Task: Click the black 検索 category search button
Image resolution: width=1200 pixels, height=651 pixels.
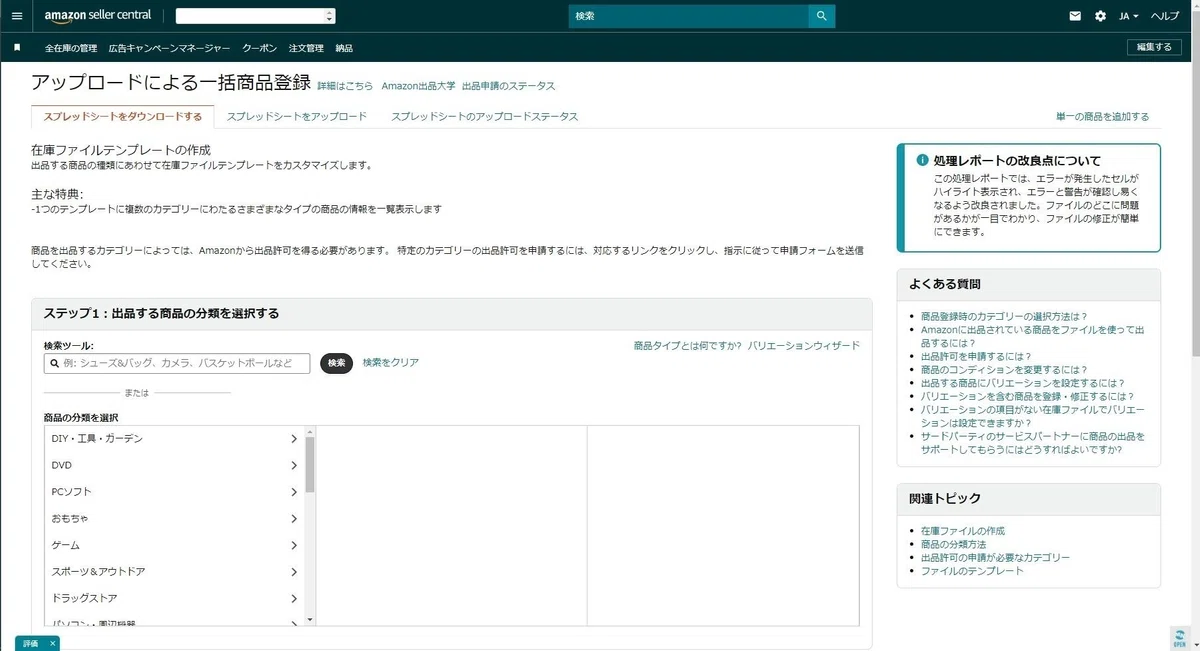Action: [x=337, y=363]
